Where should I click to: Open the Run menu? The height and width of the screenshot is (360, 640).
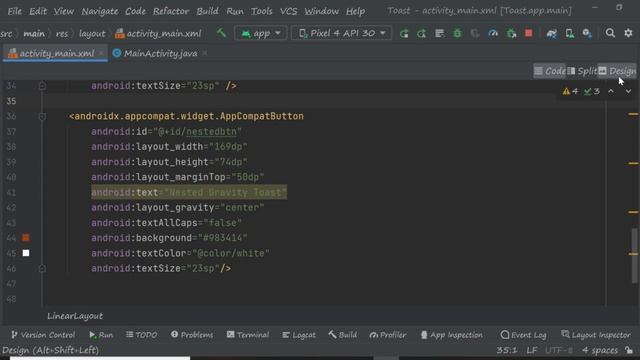coord(235,11)
